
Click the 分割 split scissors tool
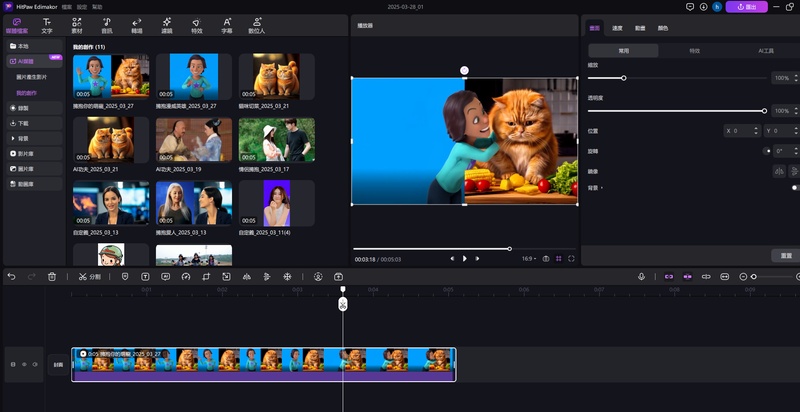coord(89,276)
